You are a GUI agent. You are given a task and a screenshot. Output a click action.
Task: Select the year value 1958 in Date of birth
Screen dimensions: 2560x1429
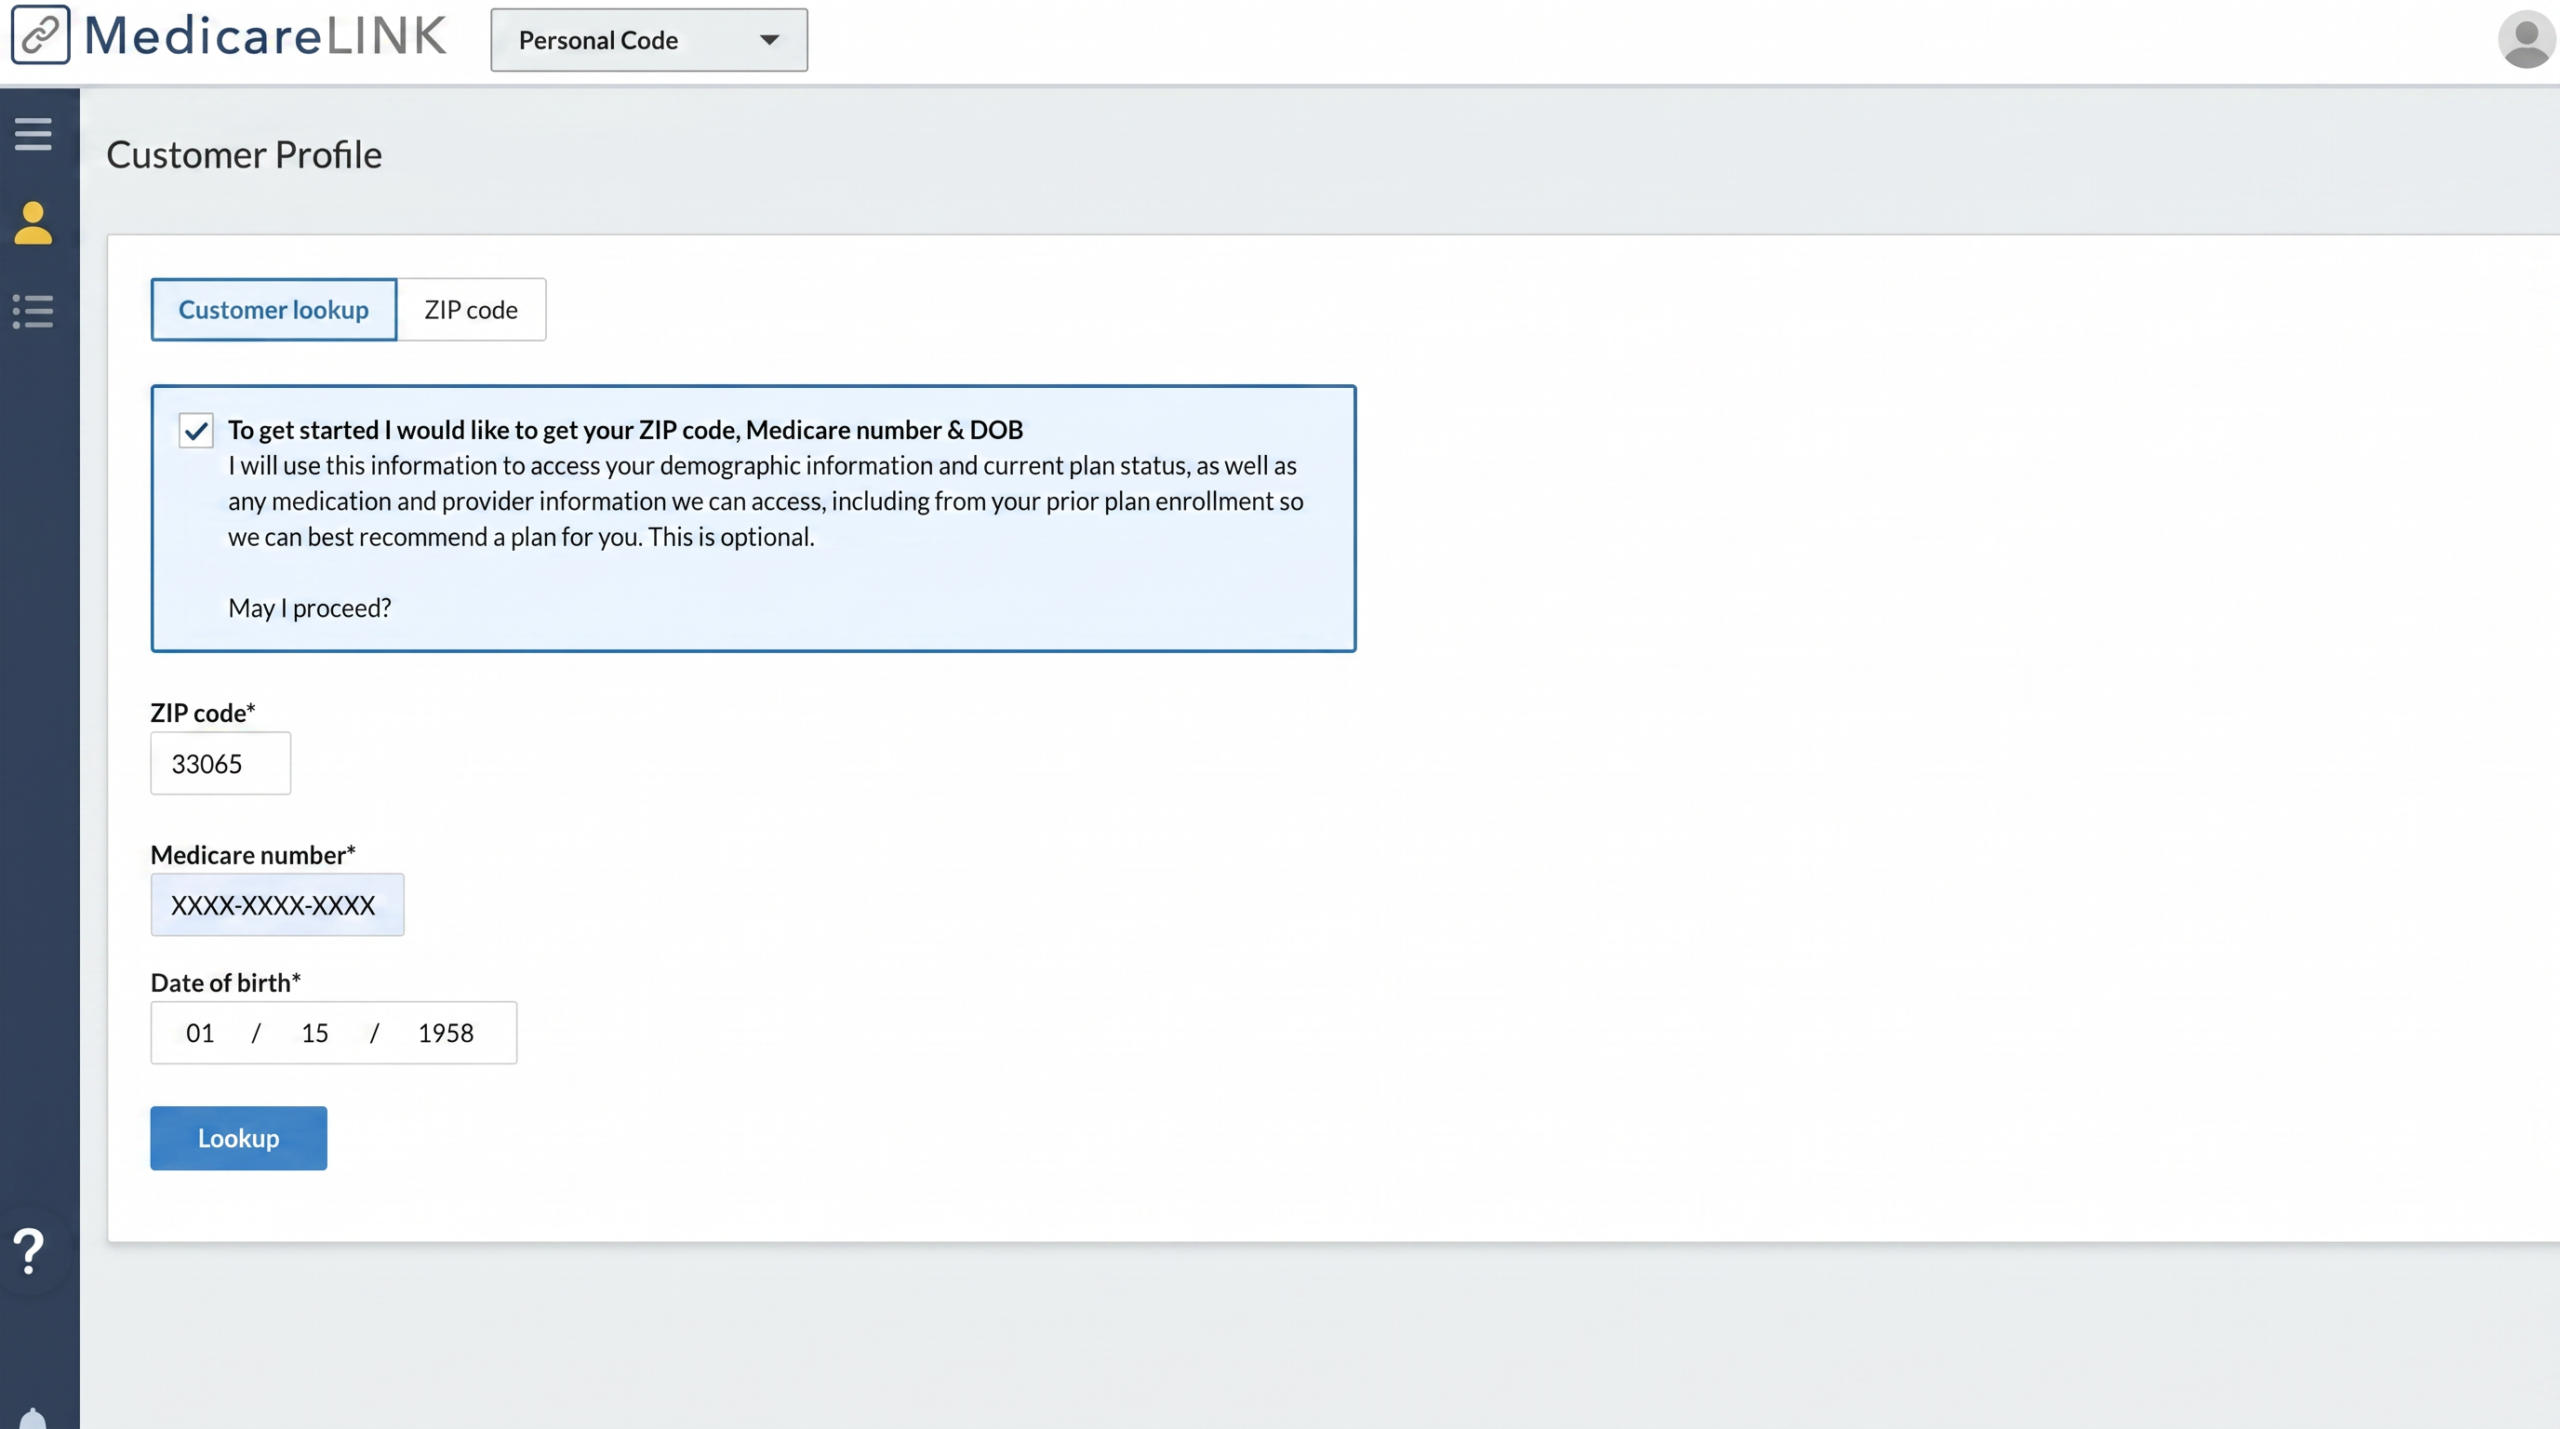pos(446,1033)
